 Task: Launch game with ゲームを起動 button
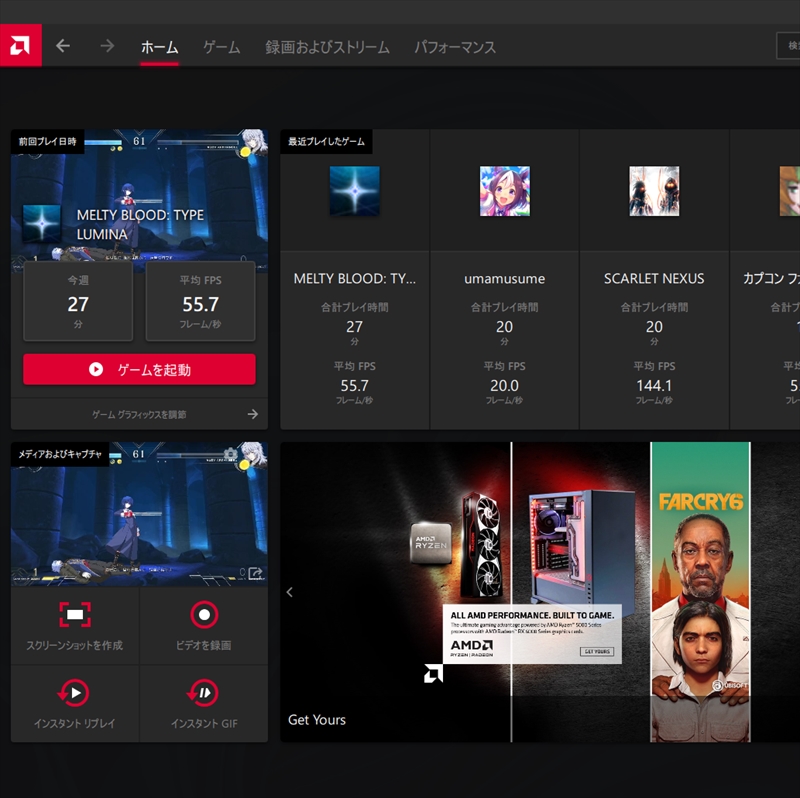[139, 369]
